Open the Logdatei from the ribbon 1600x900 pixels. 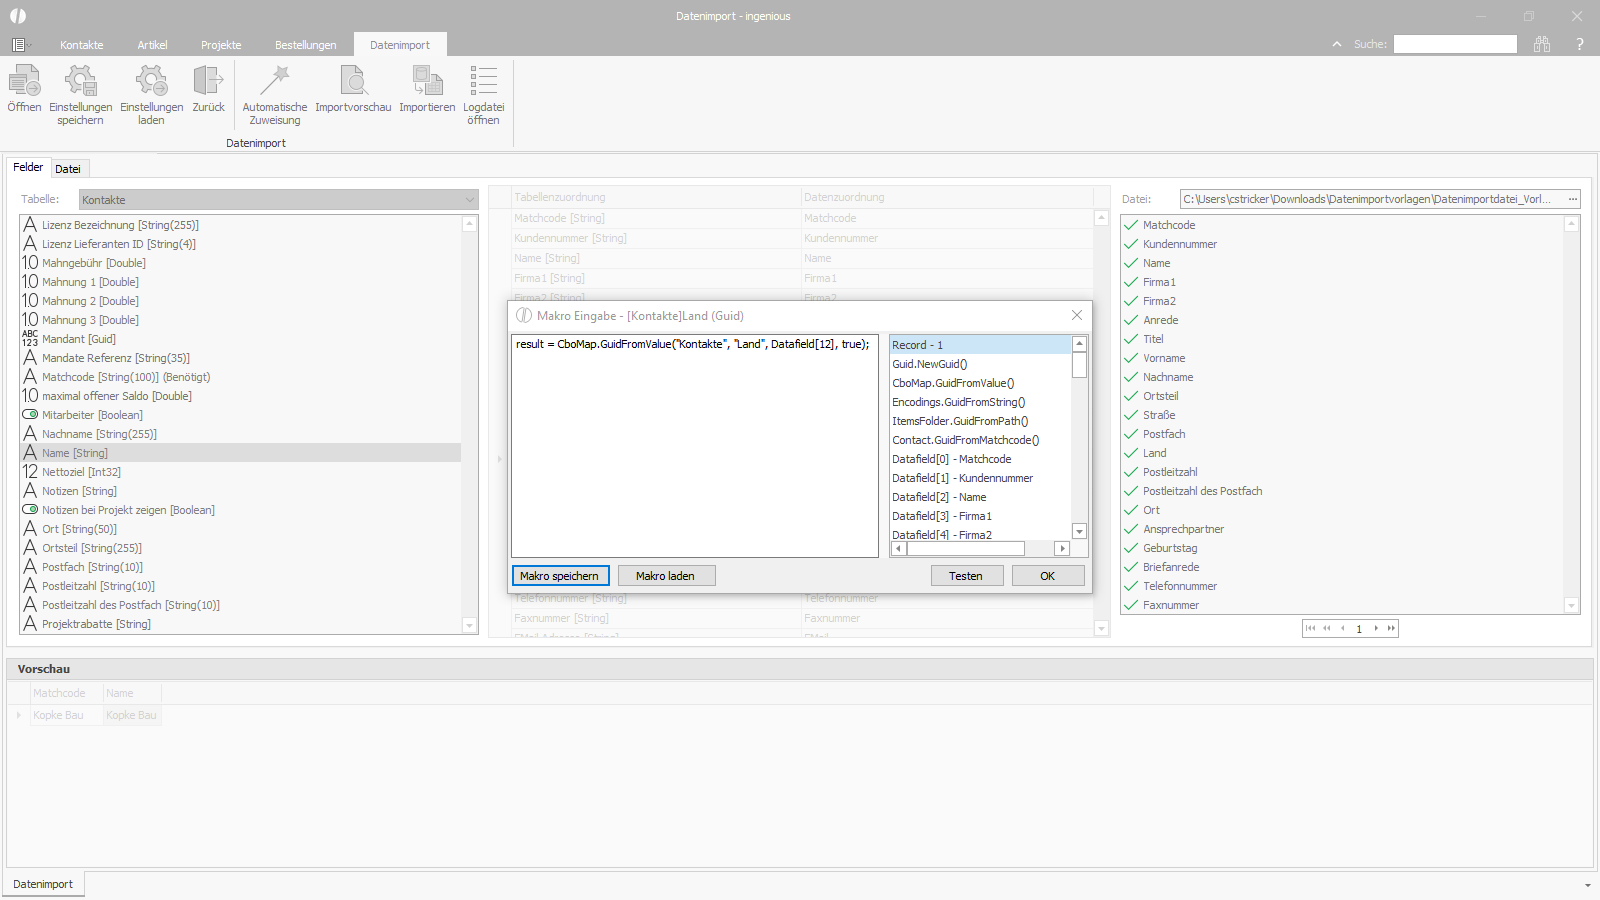[483, 82]
